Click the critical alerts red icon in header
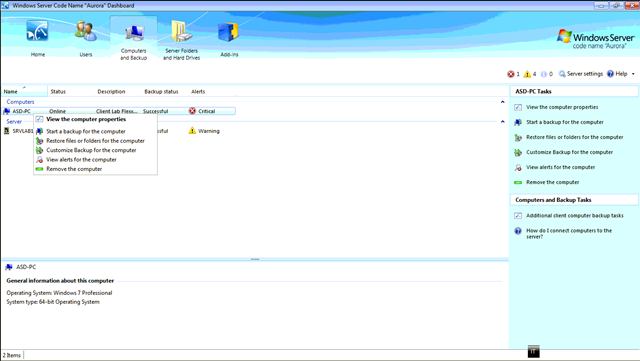 coord(511,74)
